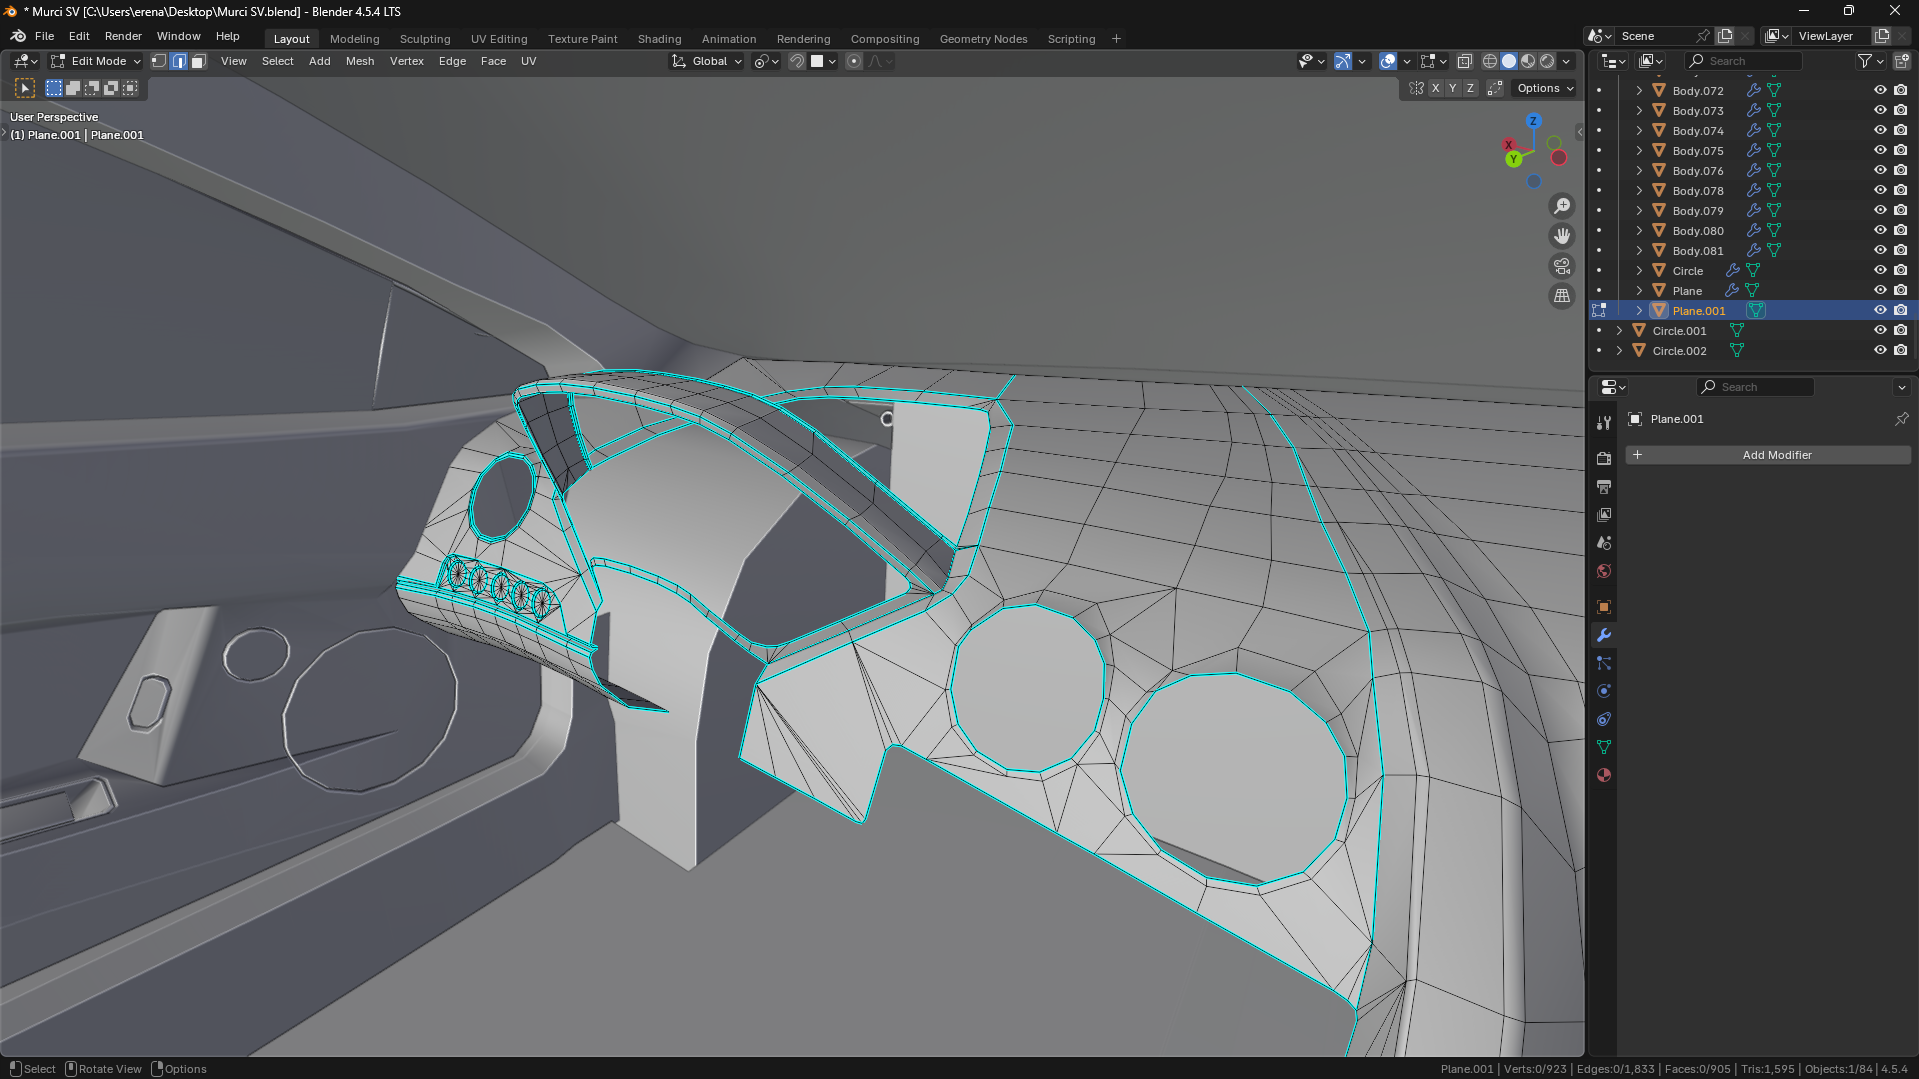Open the Material properties tab icon
Screen dimensions: 1919x1079
tap(1604, 775)
